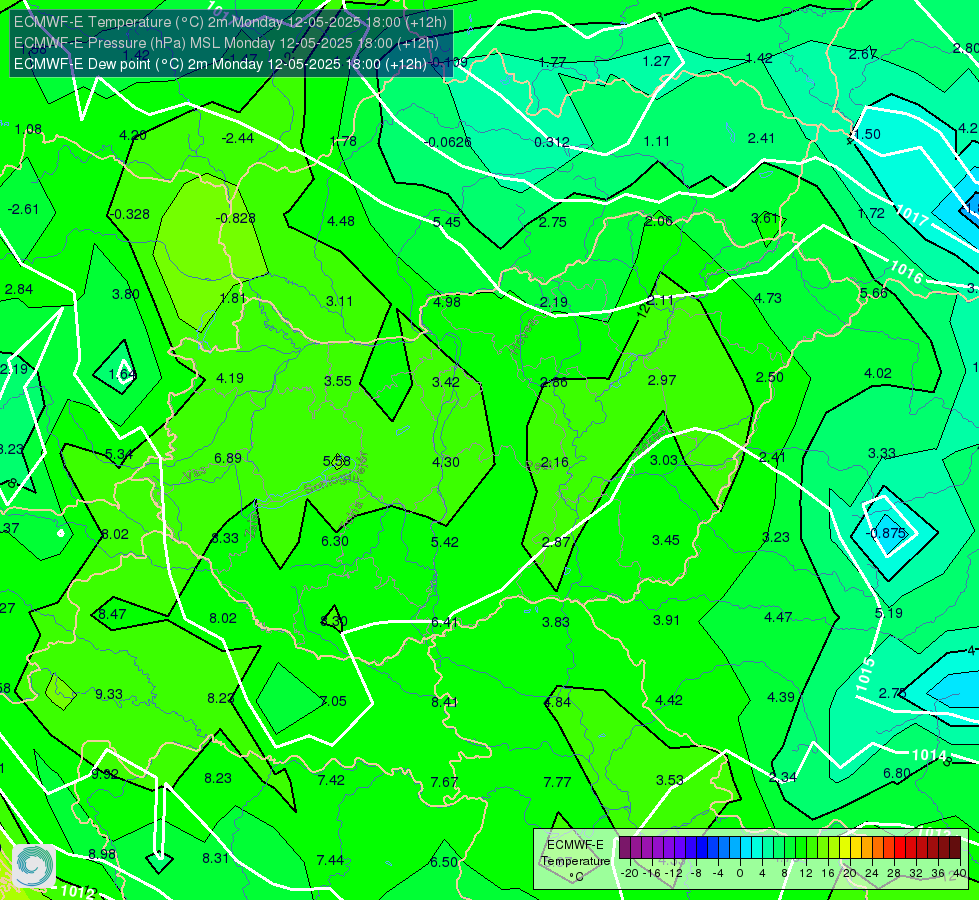This screenshot has width=979, height=900.
Task: Click the 3.80 grid value
Action: pos(125,294)
